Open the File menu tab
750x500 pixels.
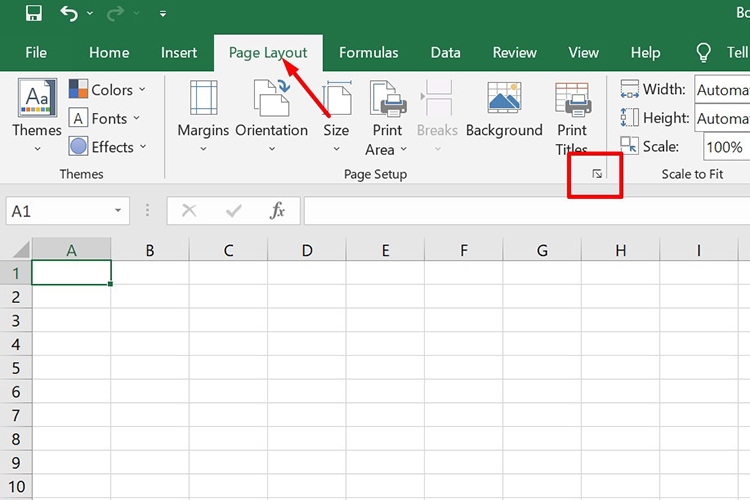click(36, 53)
